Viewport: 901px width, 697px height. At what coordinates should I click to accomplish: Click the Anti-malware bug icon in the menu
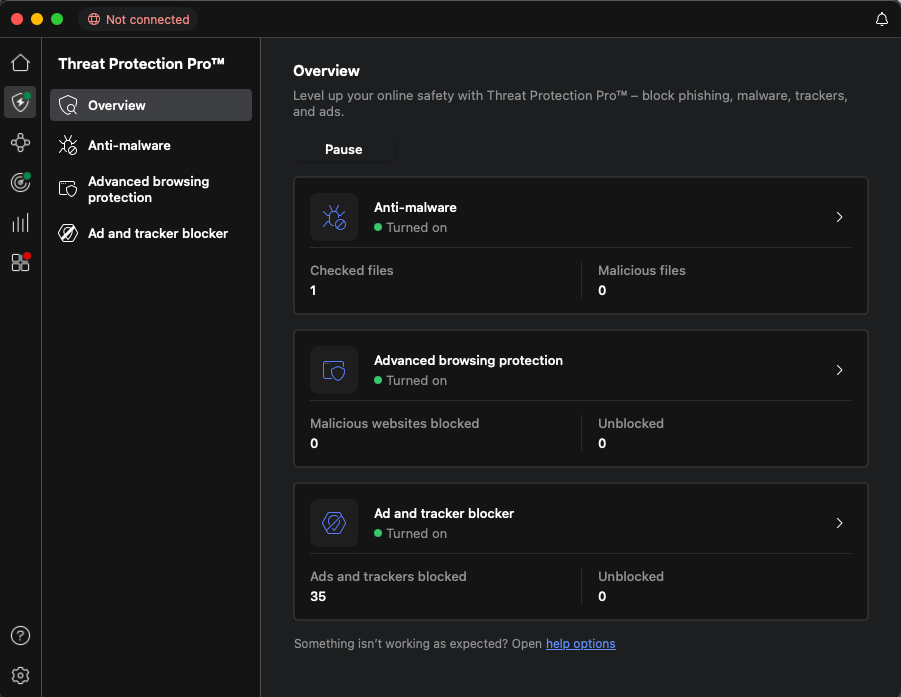(x=68, y=145)
